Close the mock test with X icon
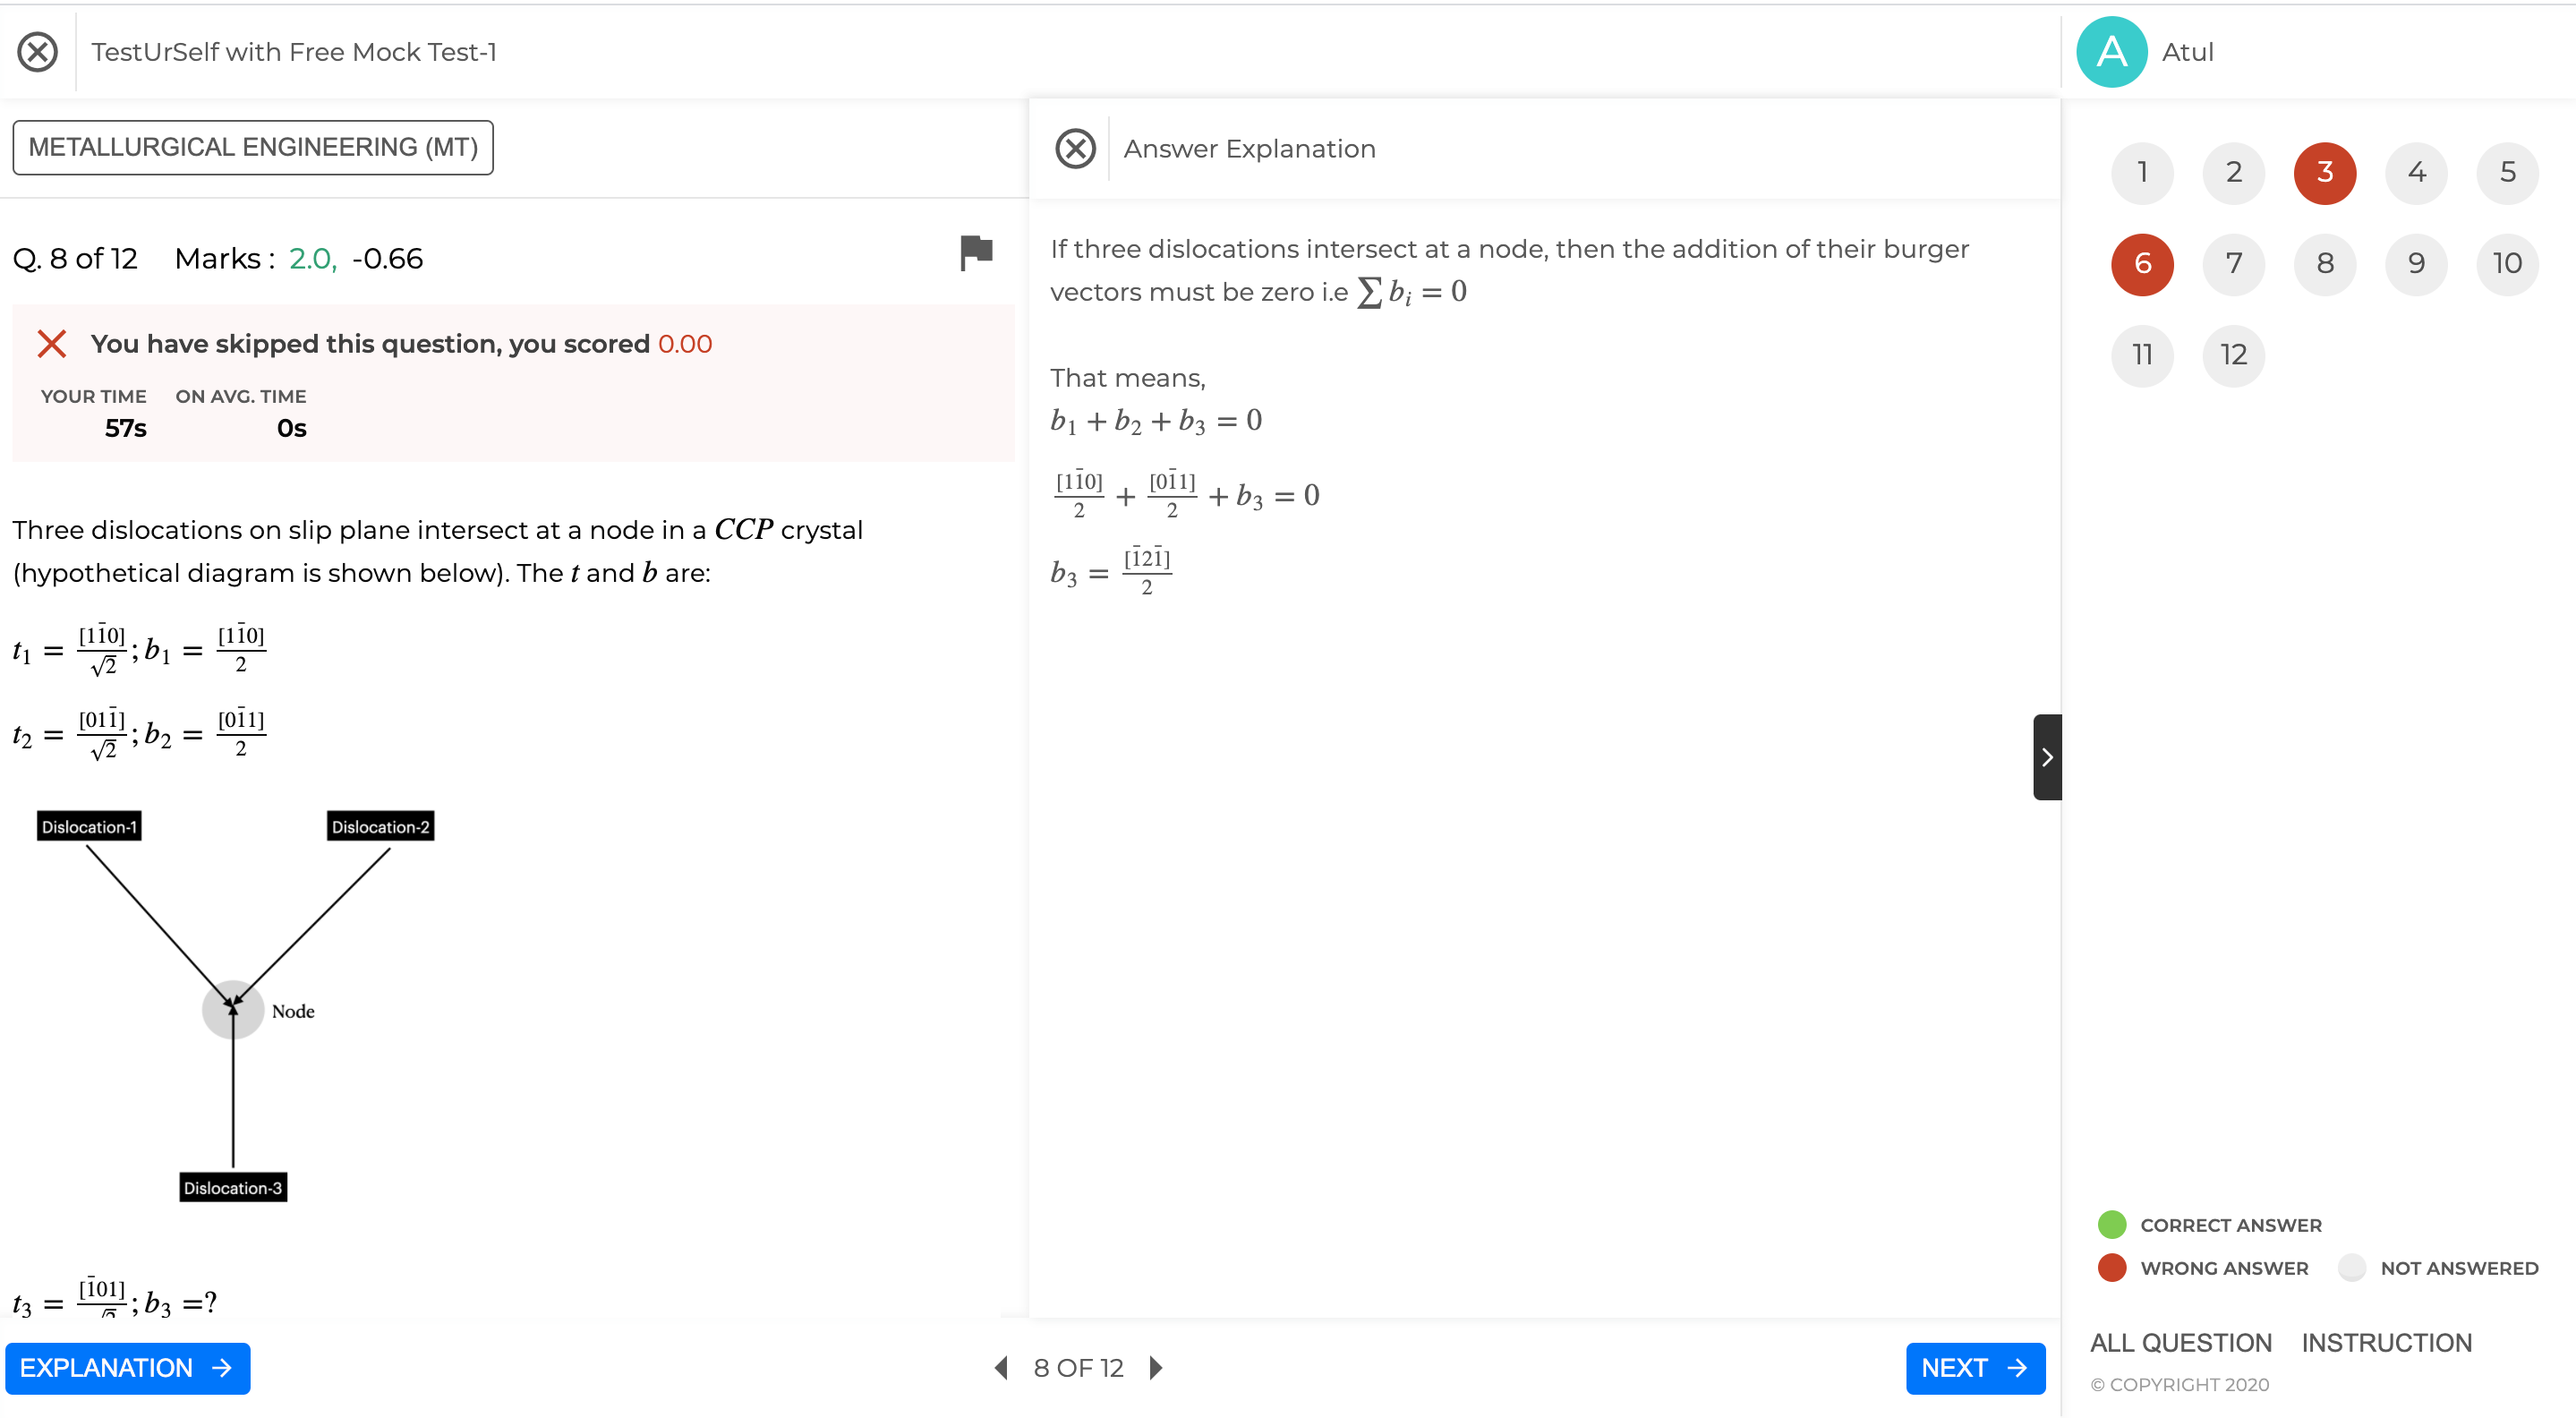The width and height of the screenshot is (2576, 1418). pos(38,52)
